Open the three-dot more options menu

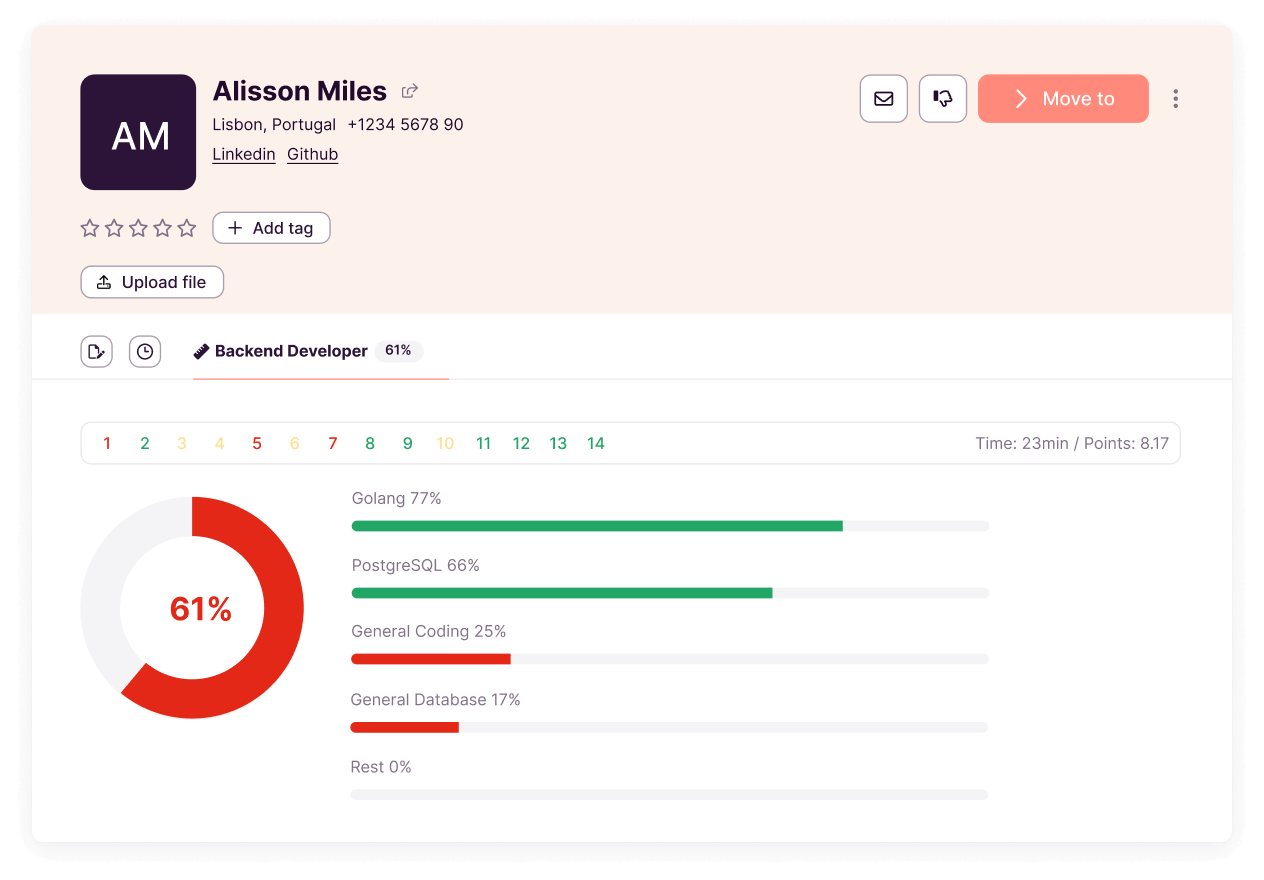(1175, 99)
